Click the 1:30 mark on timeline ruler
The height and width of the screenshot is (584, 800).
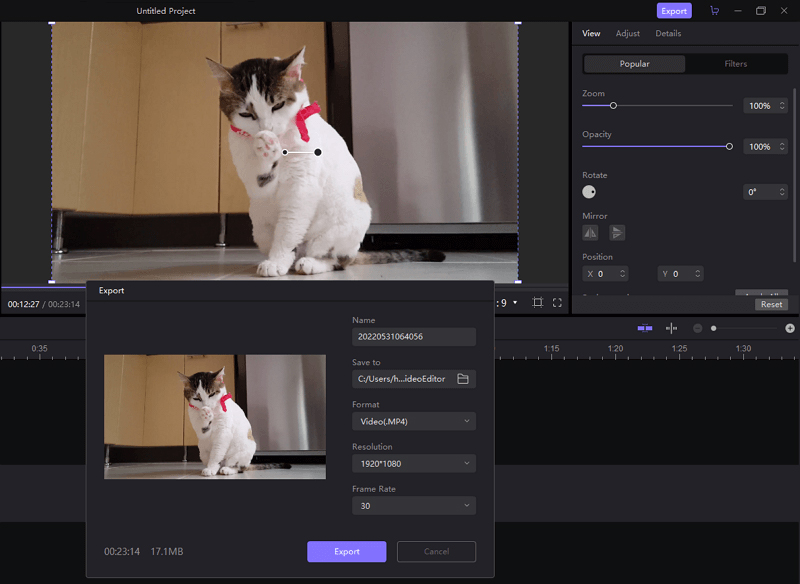coord(743,349)
